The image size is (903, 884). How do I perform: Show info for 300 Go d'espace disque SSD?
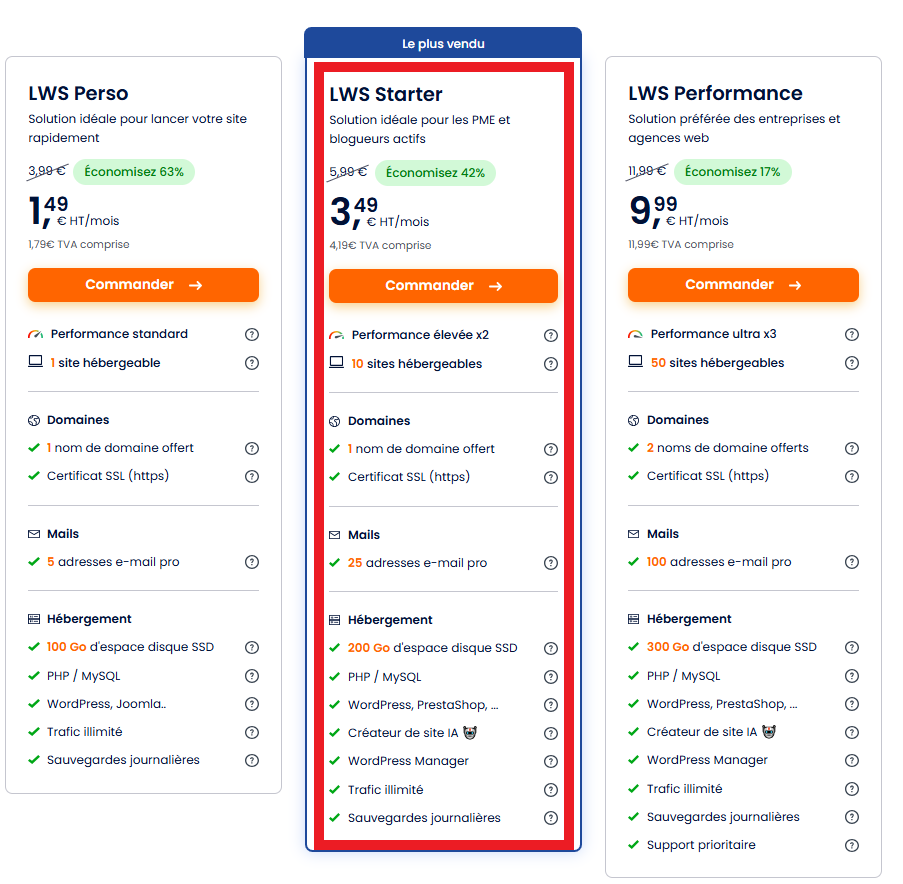coord(852,647)
